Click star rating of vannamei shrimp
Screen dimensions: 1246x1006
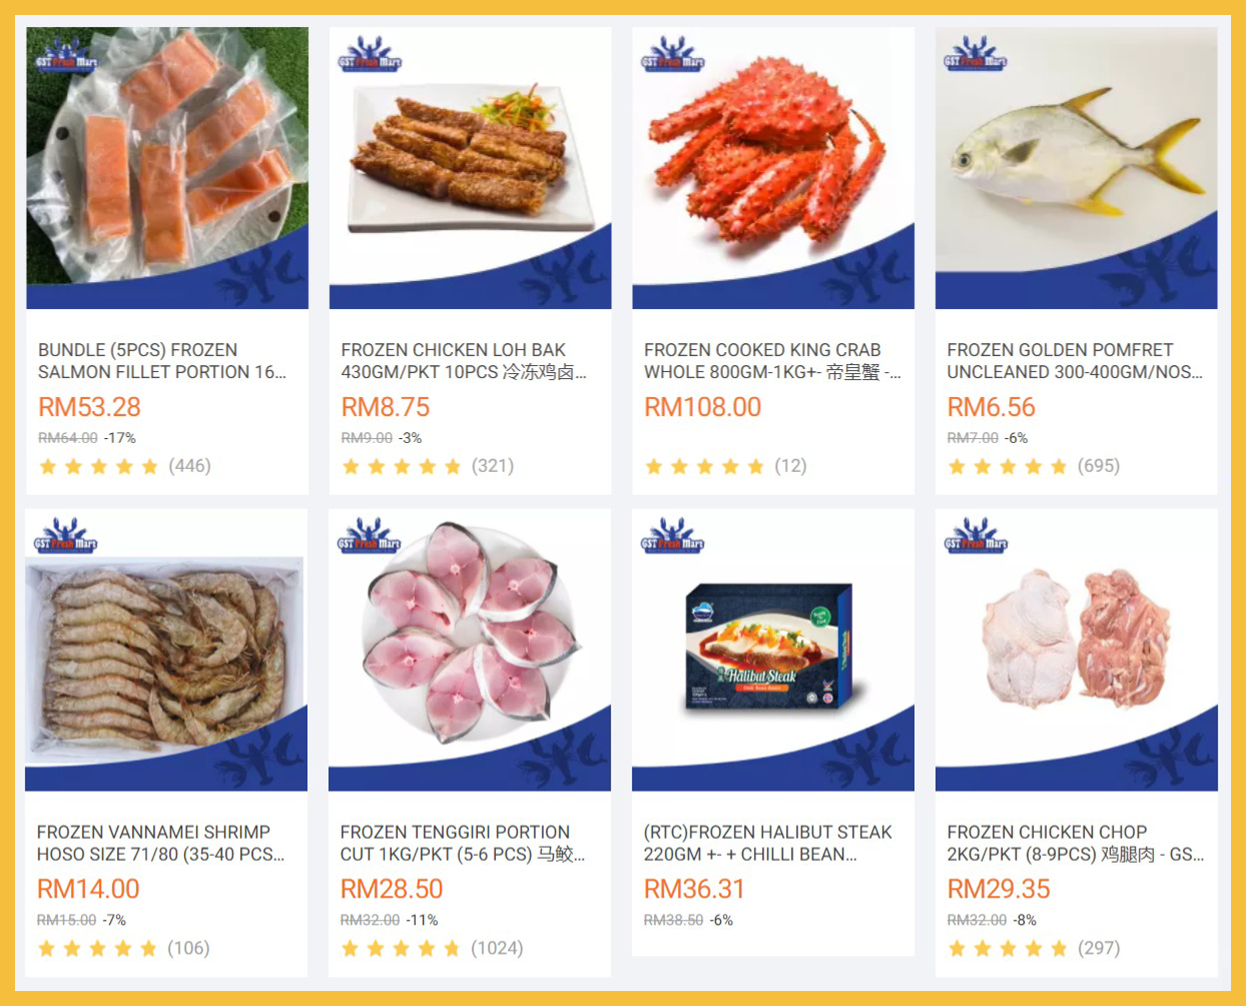(98, 948)
